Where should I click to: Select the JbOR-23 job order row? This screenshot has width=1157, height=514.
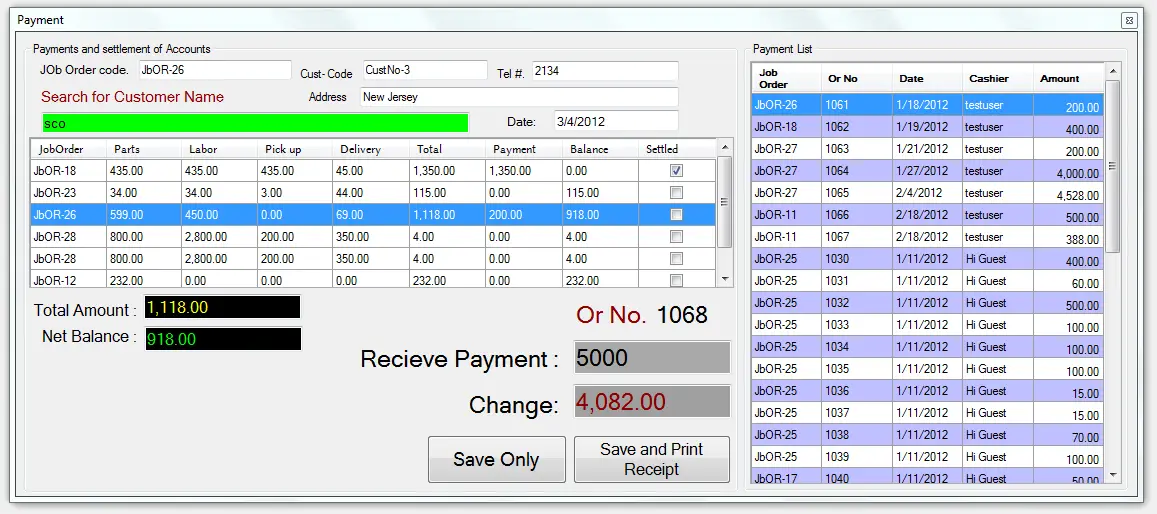tap(373, 192)
